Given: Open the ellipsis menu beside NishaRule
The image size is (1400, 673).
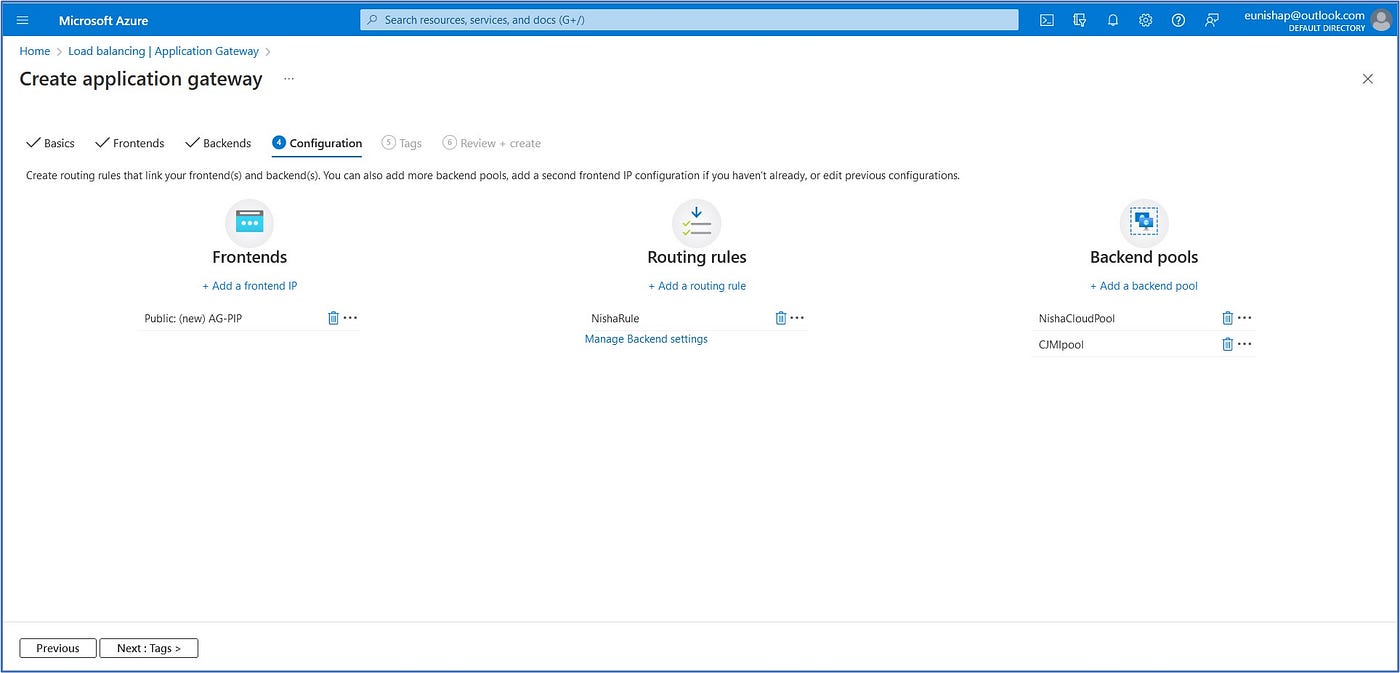Looking at the screenshot, I should point(797,318).
